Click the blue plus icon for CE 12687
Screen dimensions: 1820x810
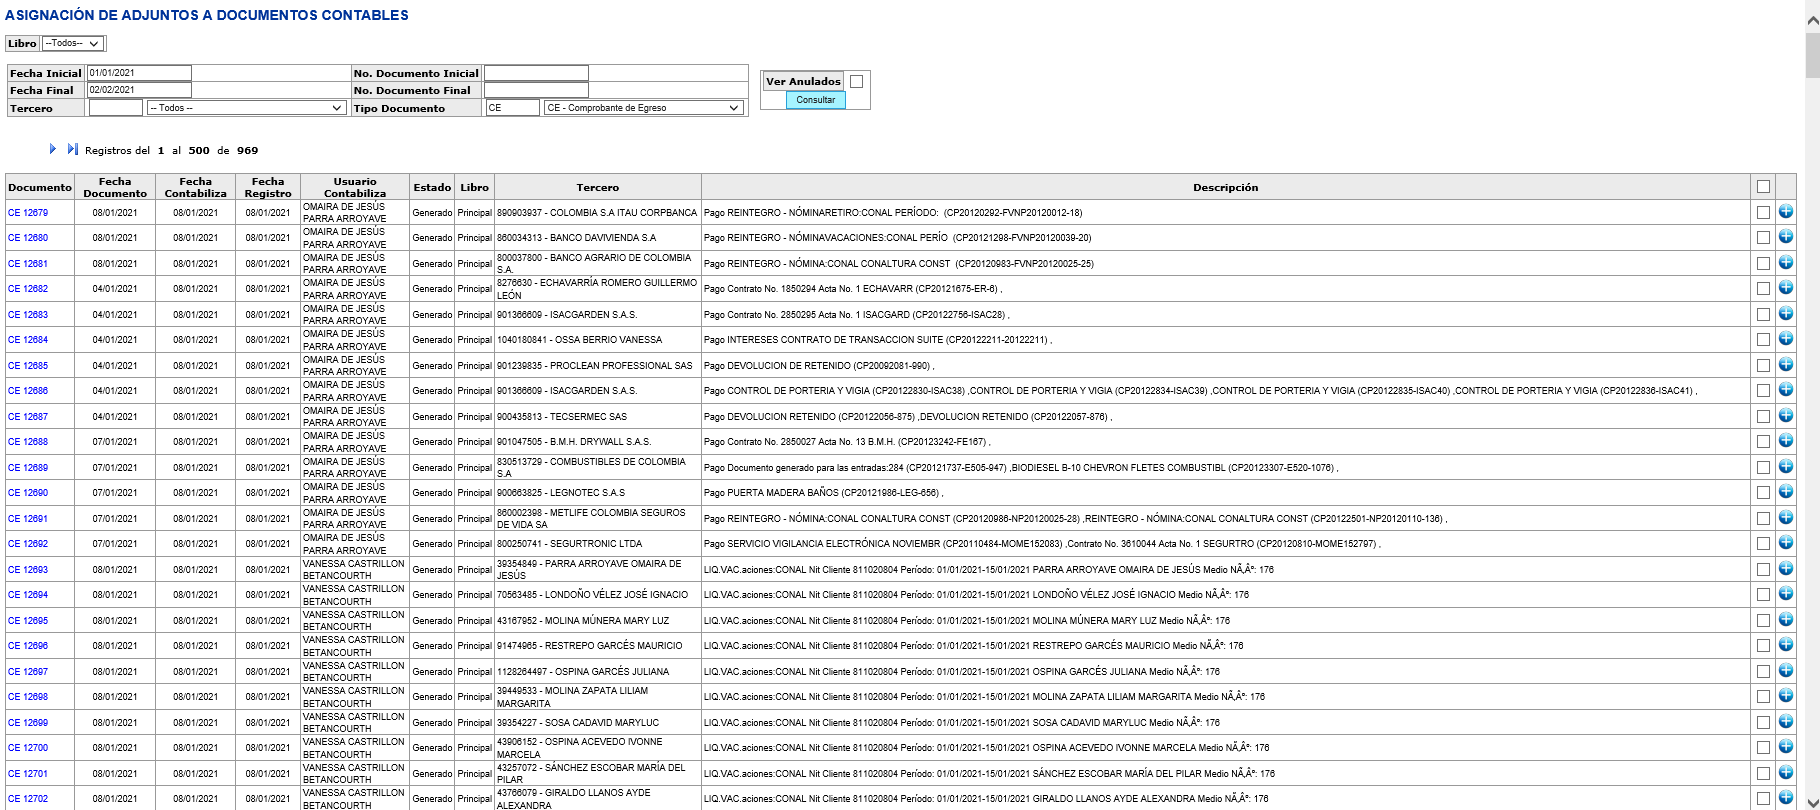click(x=1785, y=416)
